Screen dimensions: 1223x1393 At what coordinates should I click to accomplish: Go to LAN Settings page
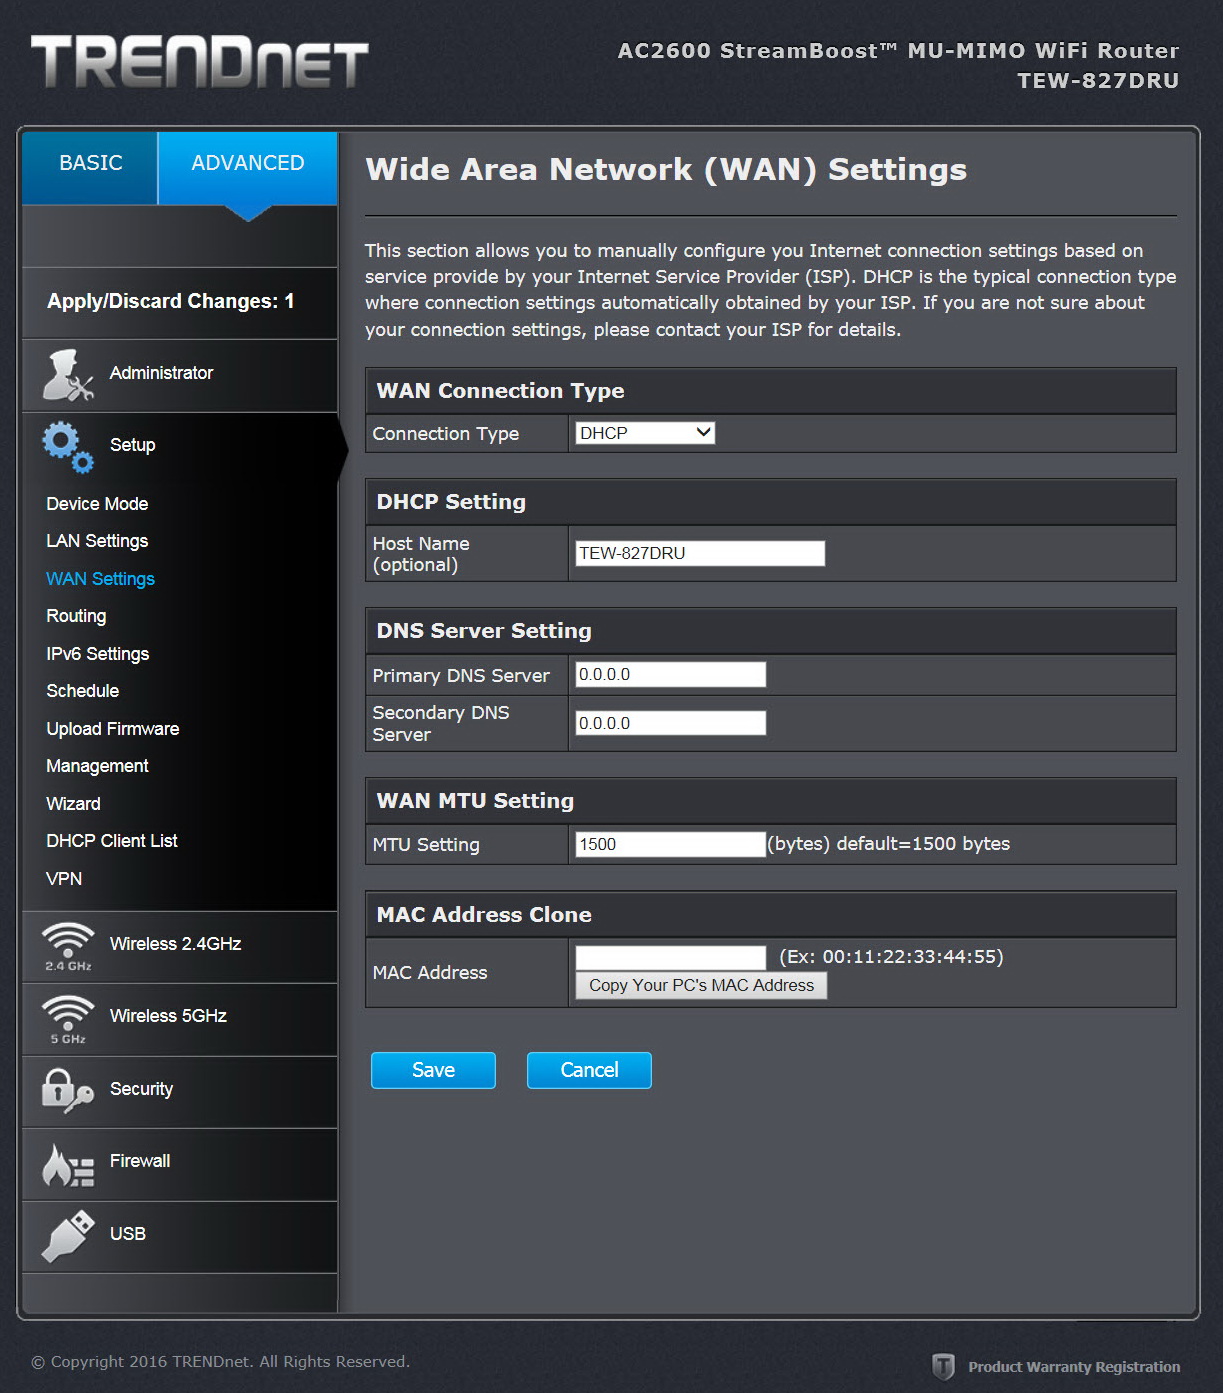click(x=97, y=541)
